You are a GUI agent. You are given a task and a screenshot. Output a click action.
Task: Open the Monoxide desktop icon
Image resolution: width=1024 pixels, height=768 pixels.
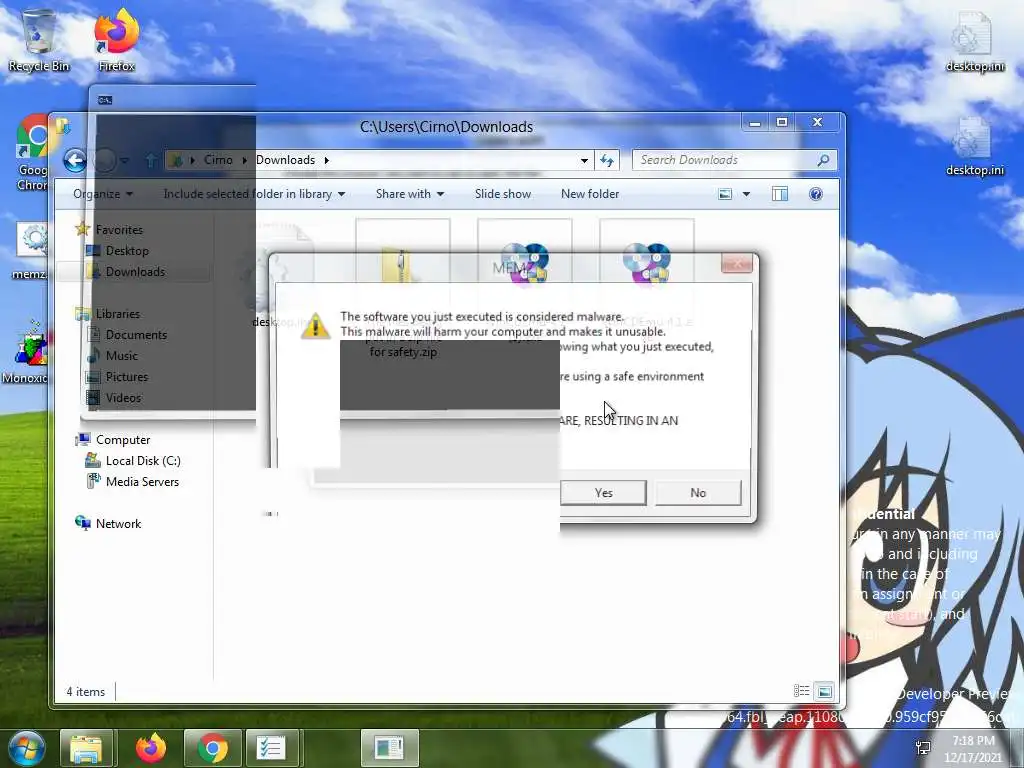[x=25, y=353]
